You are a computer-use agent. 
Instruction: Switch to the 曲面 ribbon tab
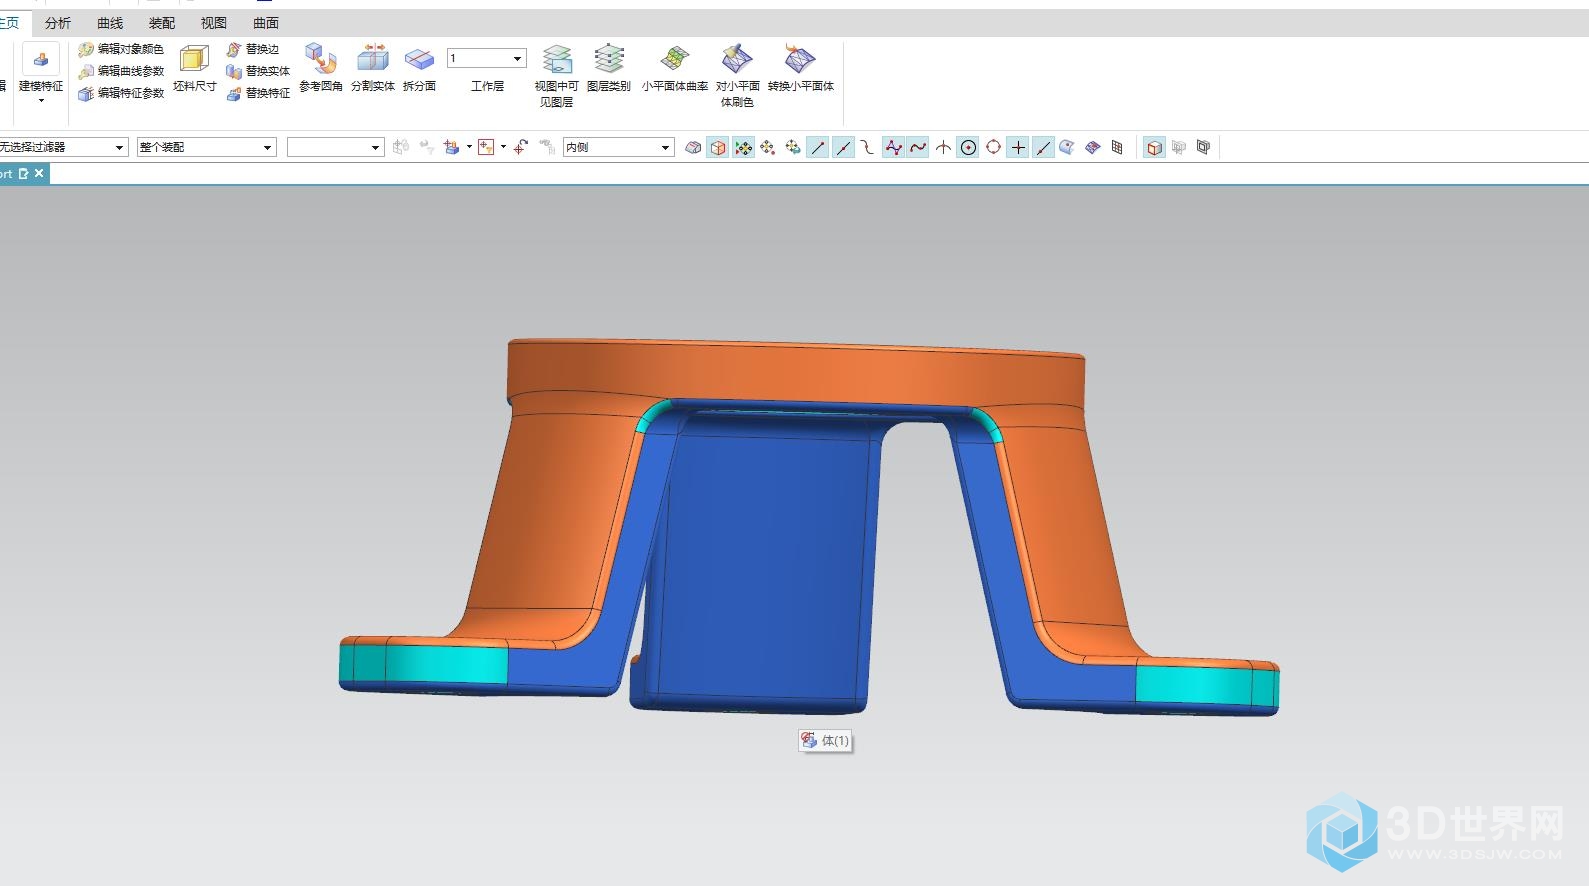coord(266,23)
